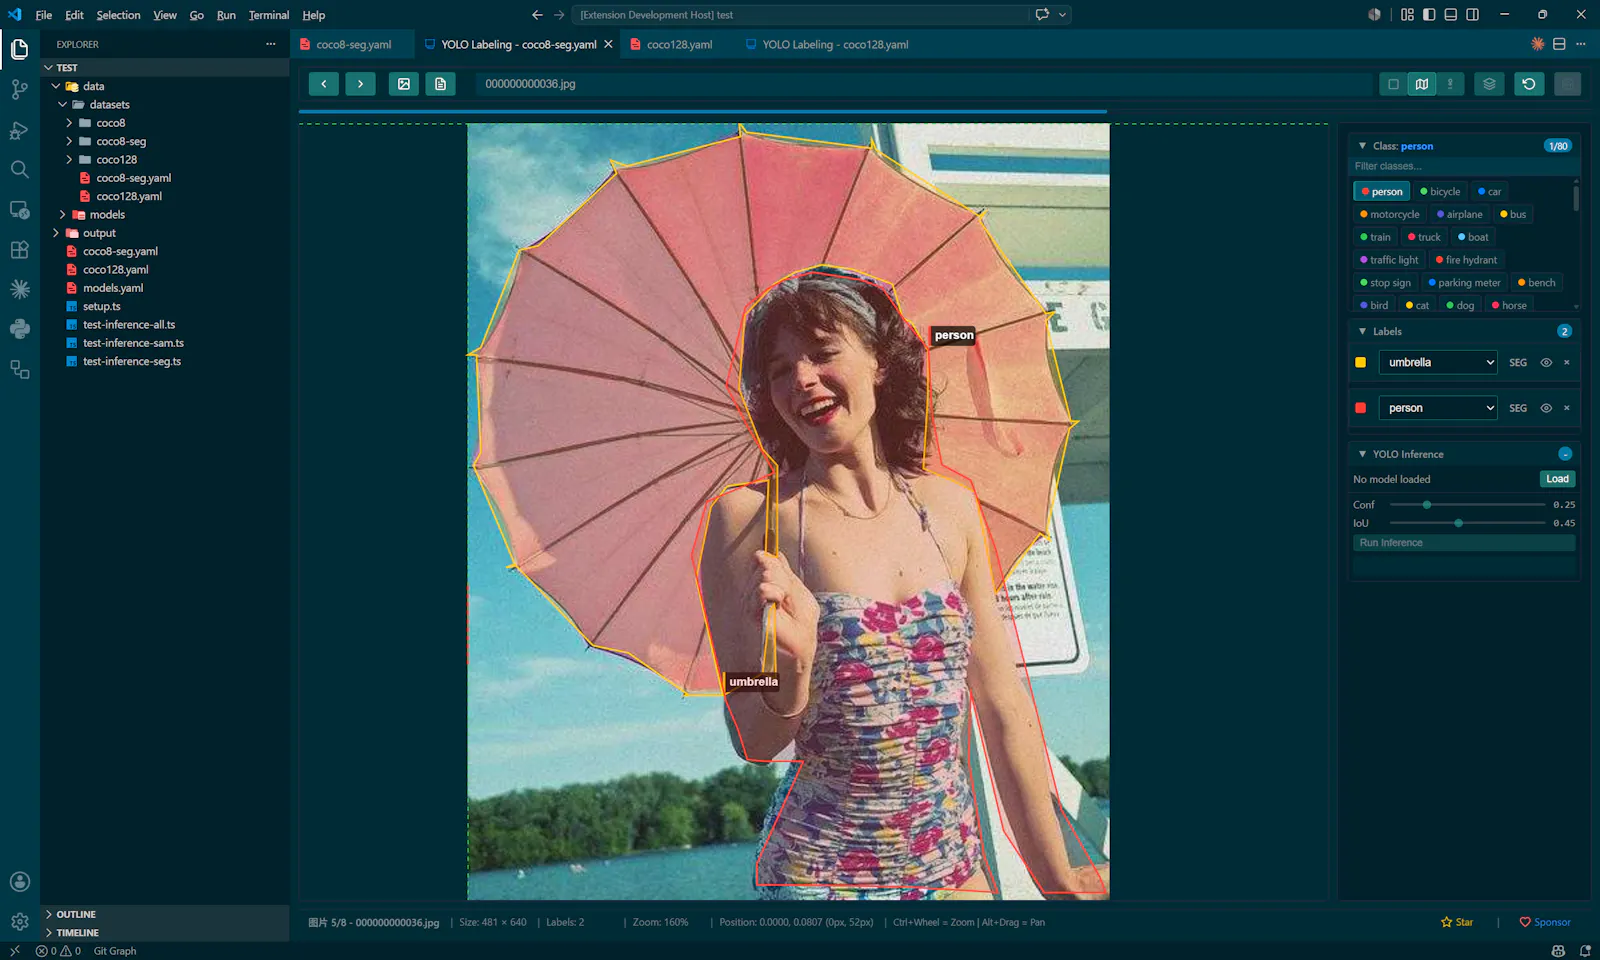
Task: Click the stacked layers toolbar icon
Action: point(1489,84)
